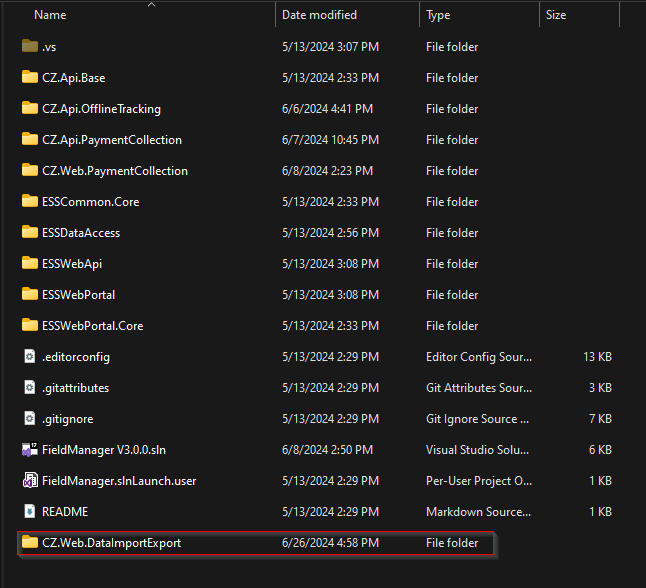Select the .gitattributes file name
646x588 pixels.
pyautogui.click(x=75, y=388)
